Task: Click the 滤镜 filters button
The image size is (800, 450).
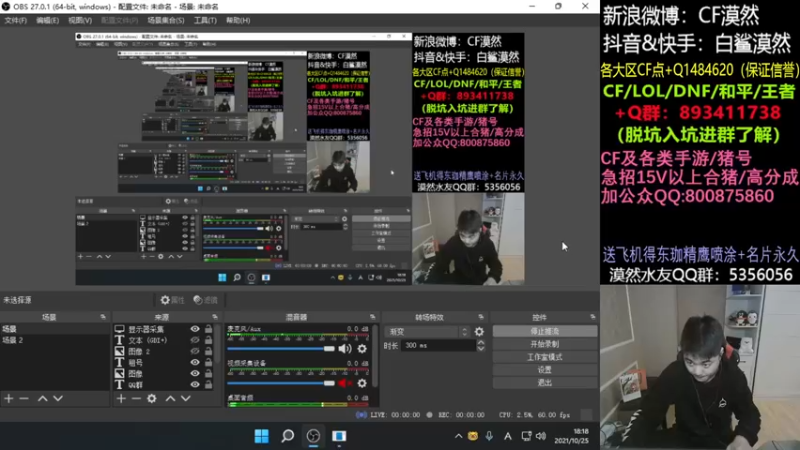Action: 206,300
